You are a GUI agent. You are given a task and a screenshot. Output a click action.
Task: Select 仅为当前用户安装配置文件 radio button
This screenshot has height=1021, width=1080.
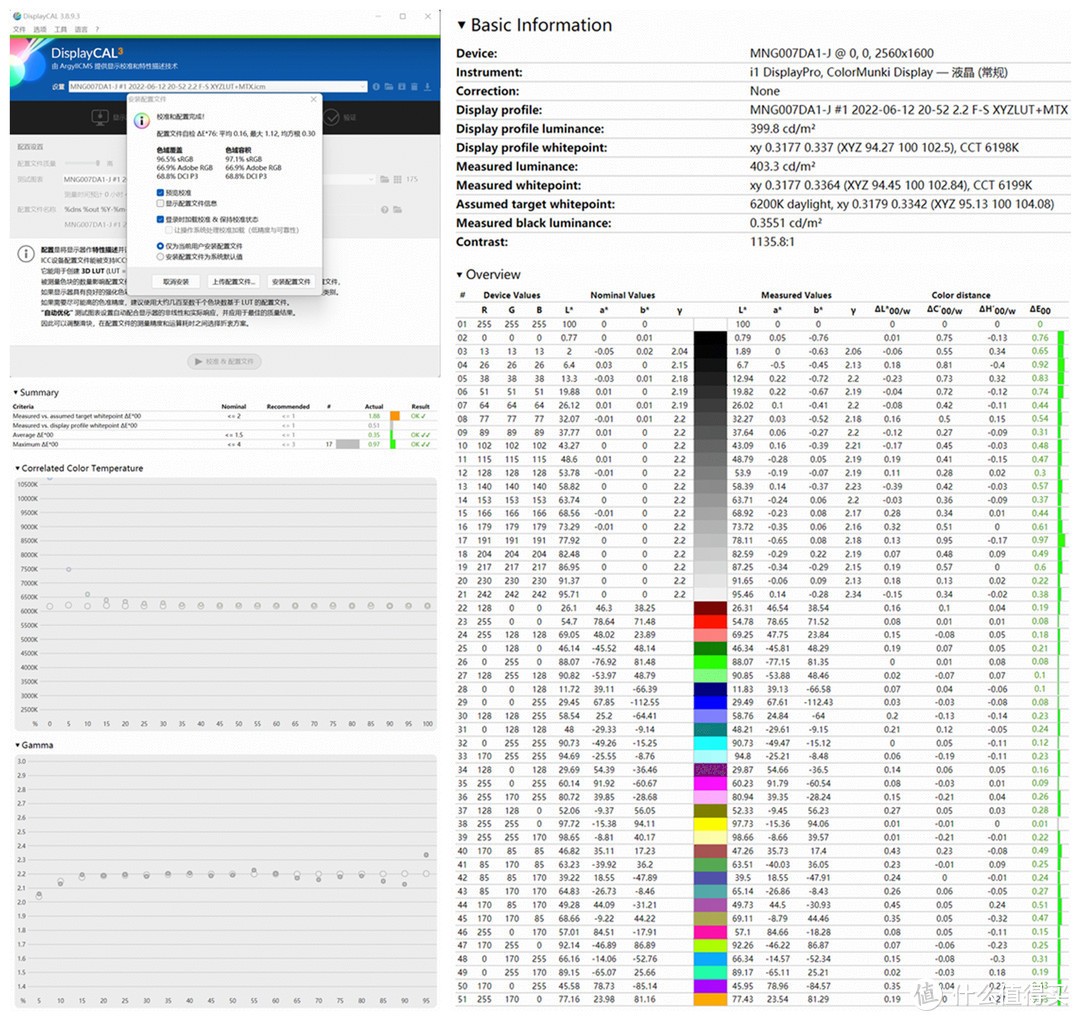pyautogui.click(x=160, y=246)
